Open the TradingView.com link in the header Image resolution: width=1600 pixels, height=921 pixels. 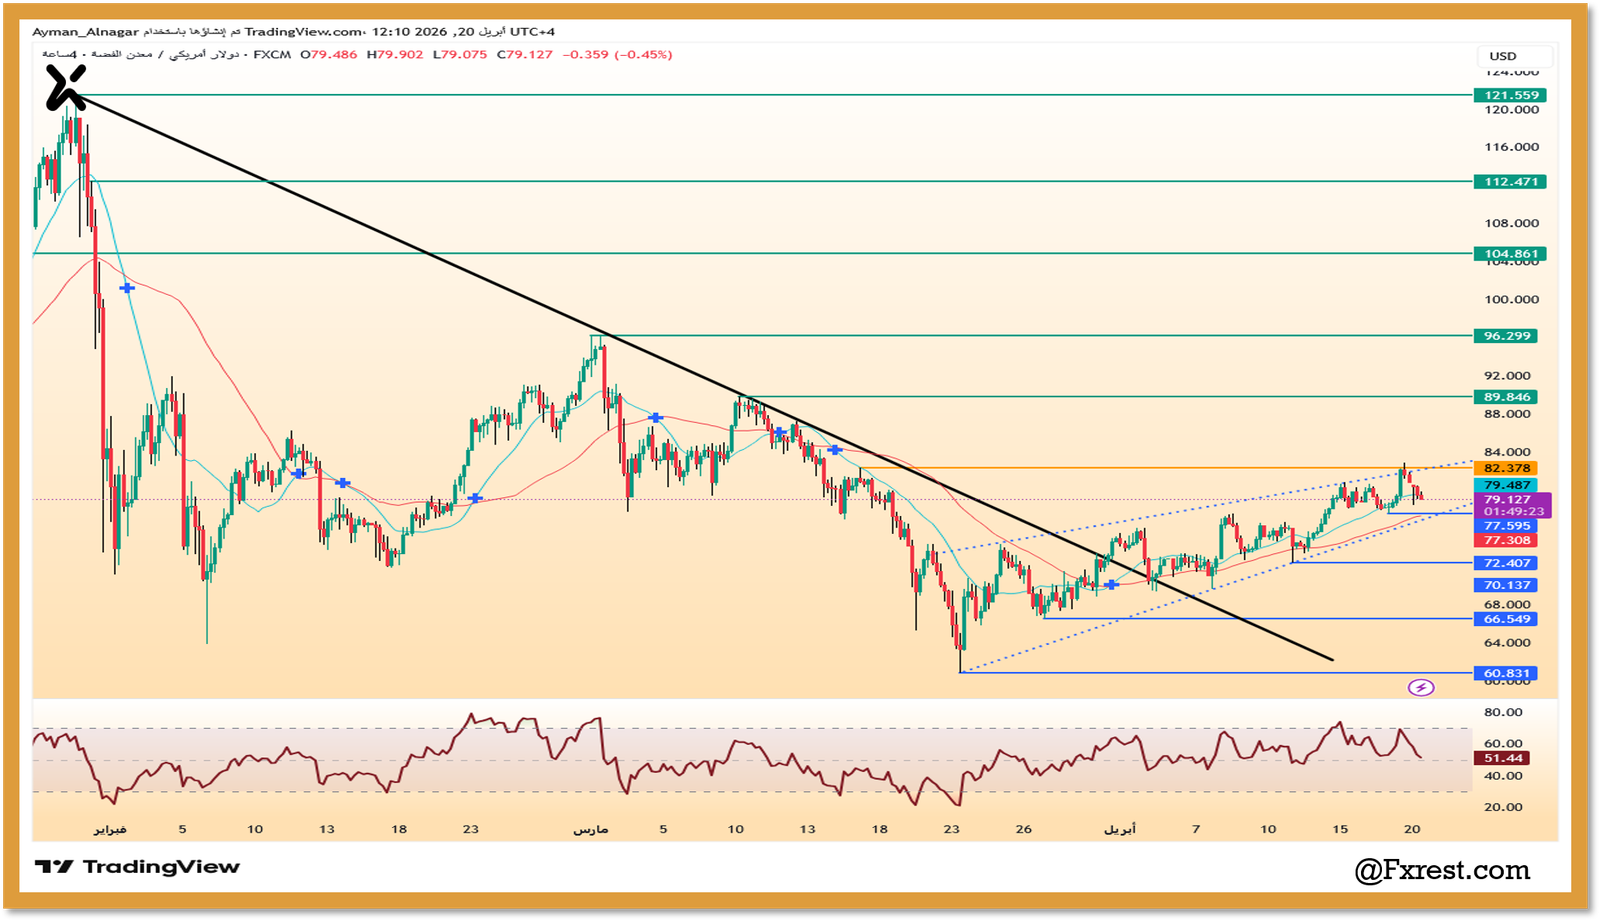[290, 31]
